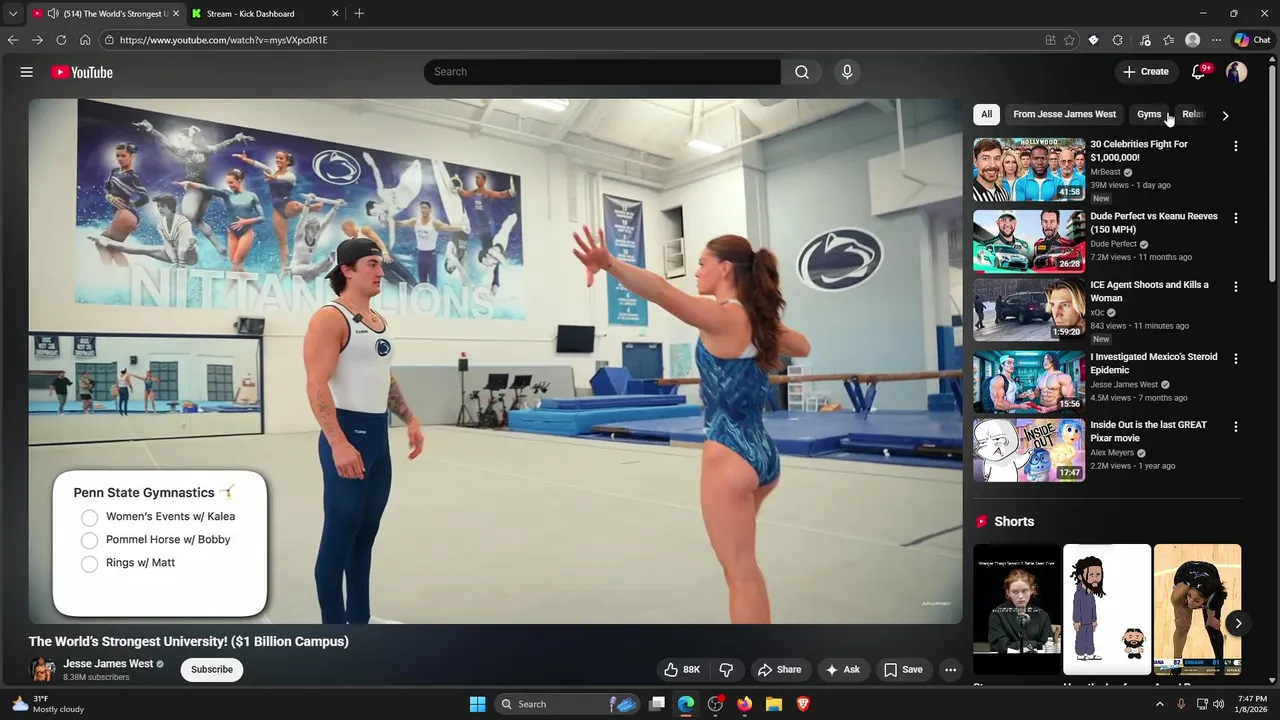Dislike the video with thumbs down

727,670
